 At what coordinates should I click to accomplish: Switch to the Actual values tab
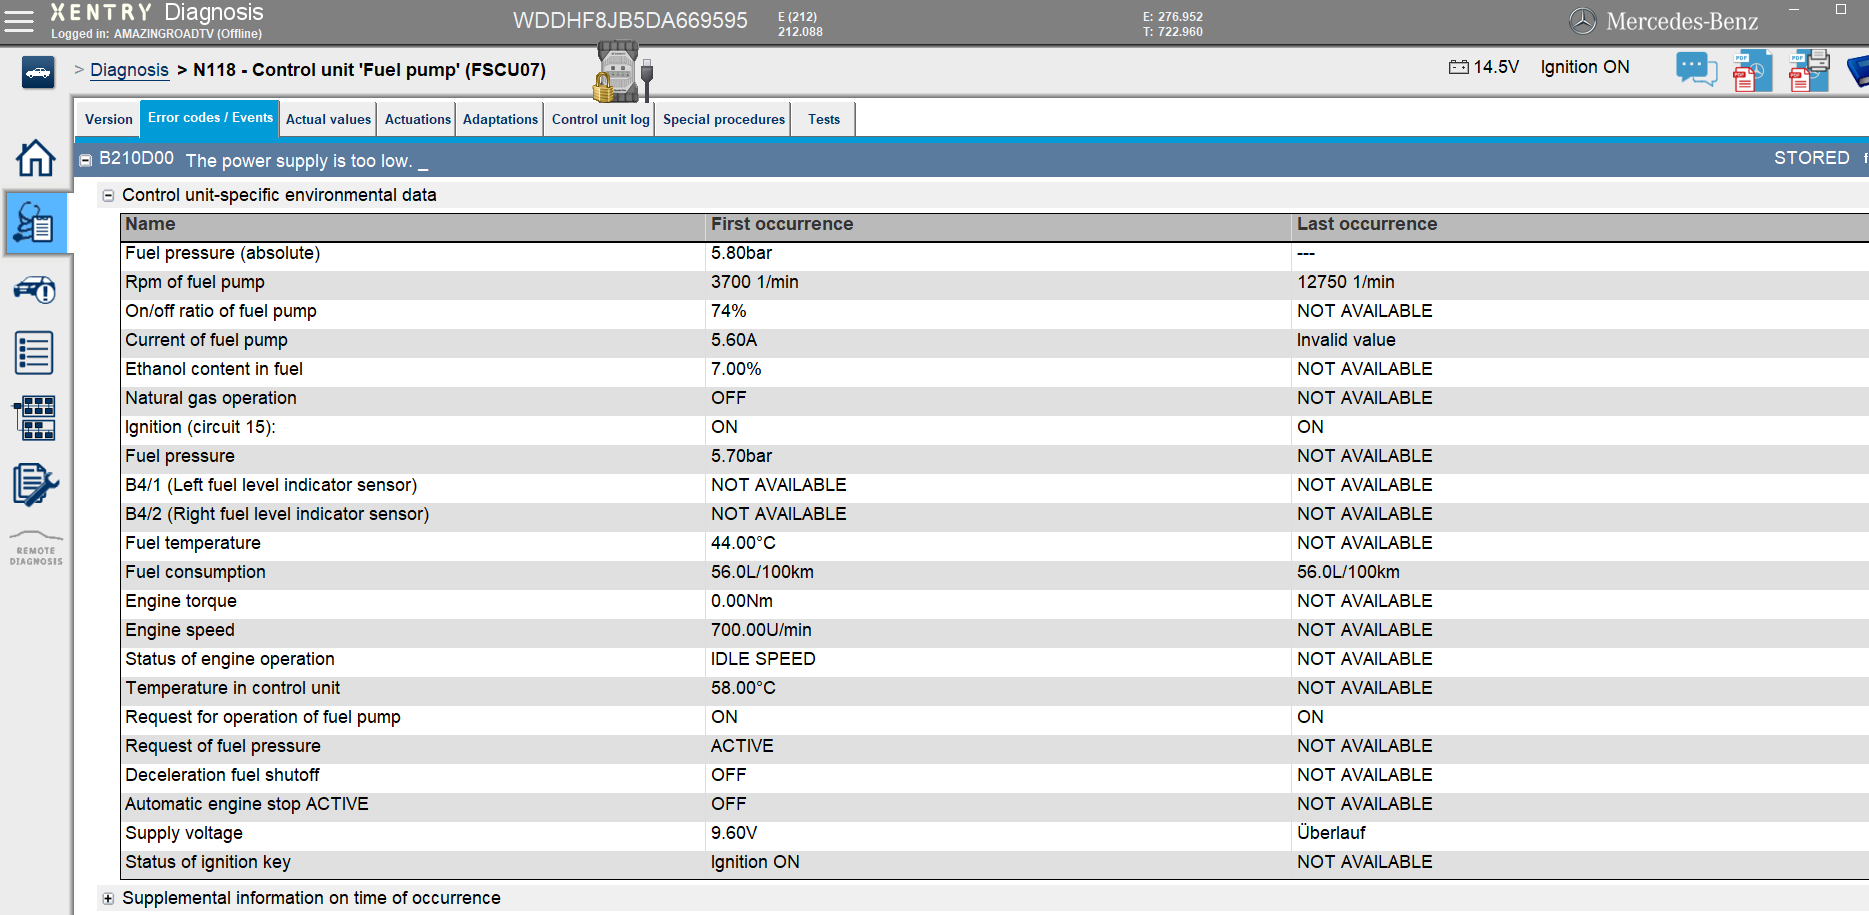click(328, 119)
